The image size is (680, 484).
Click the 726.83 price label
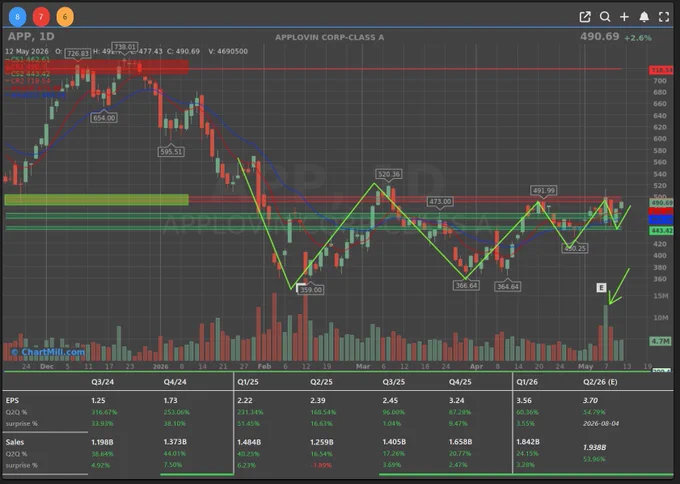tap(78, 53)
